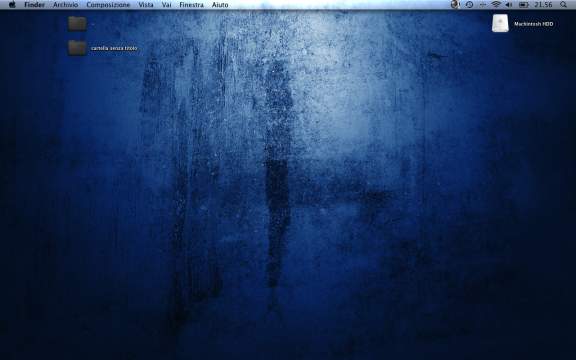Open the Time Machine menu bar icon
The height and width of the screenshot is (360, 576).
469,5
